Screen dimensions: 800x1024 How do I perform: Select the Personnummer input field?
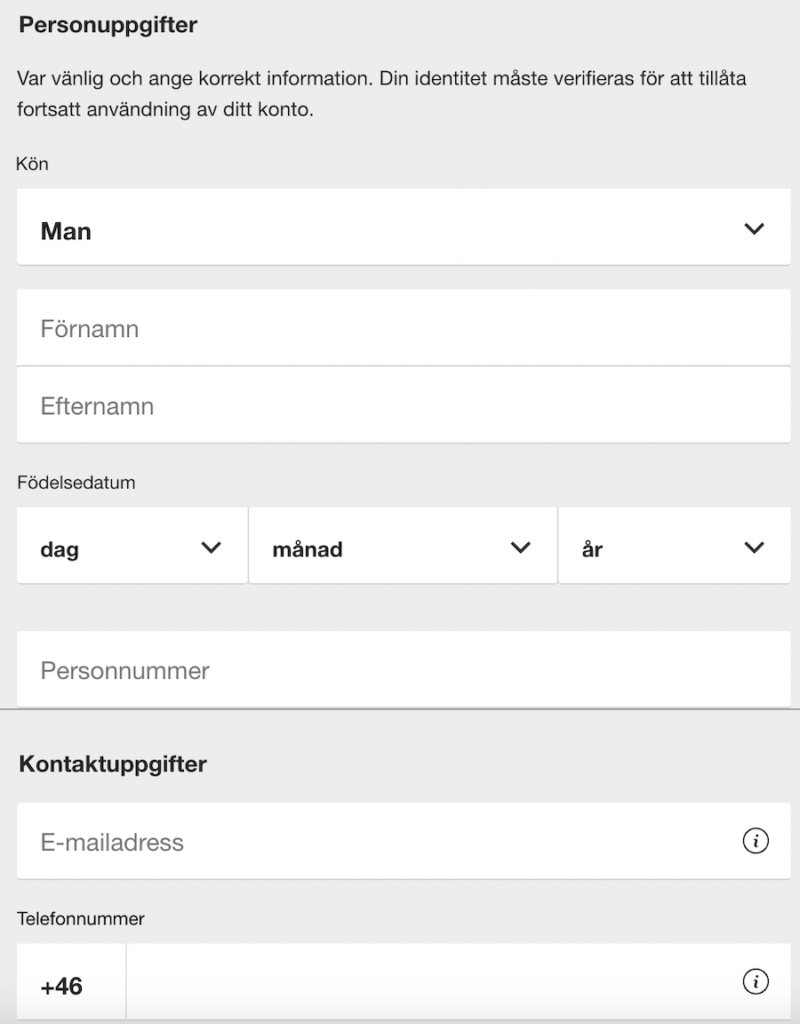(404, 669)
